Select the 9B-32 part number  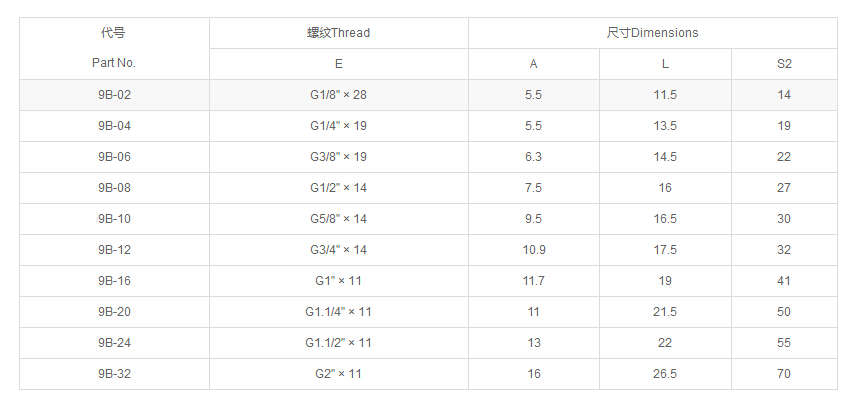point(114,374)
